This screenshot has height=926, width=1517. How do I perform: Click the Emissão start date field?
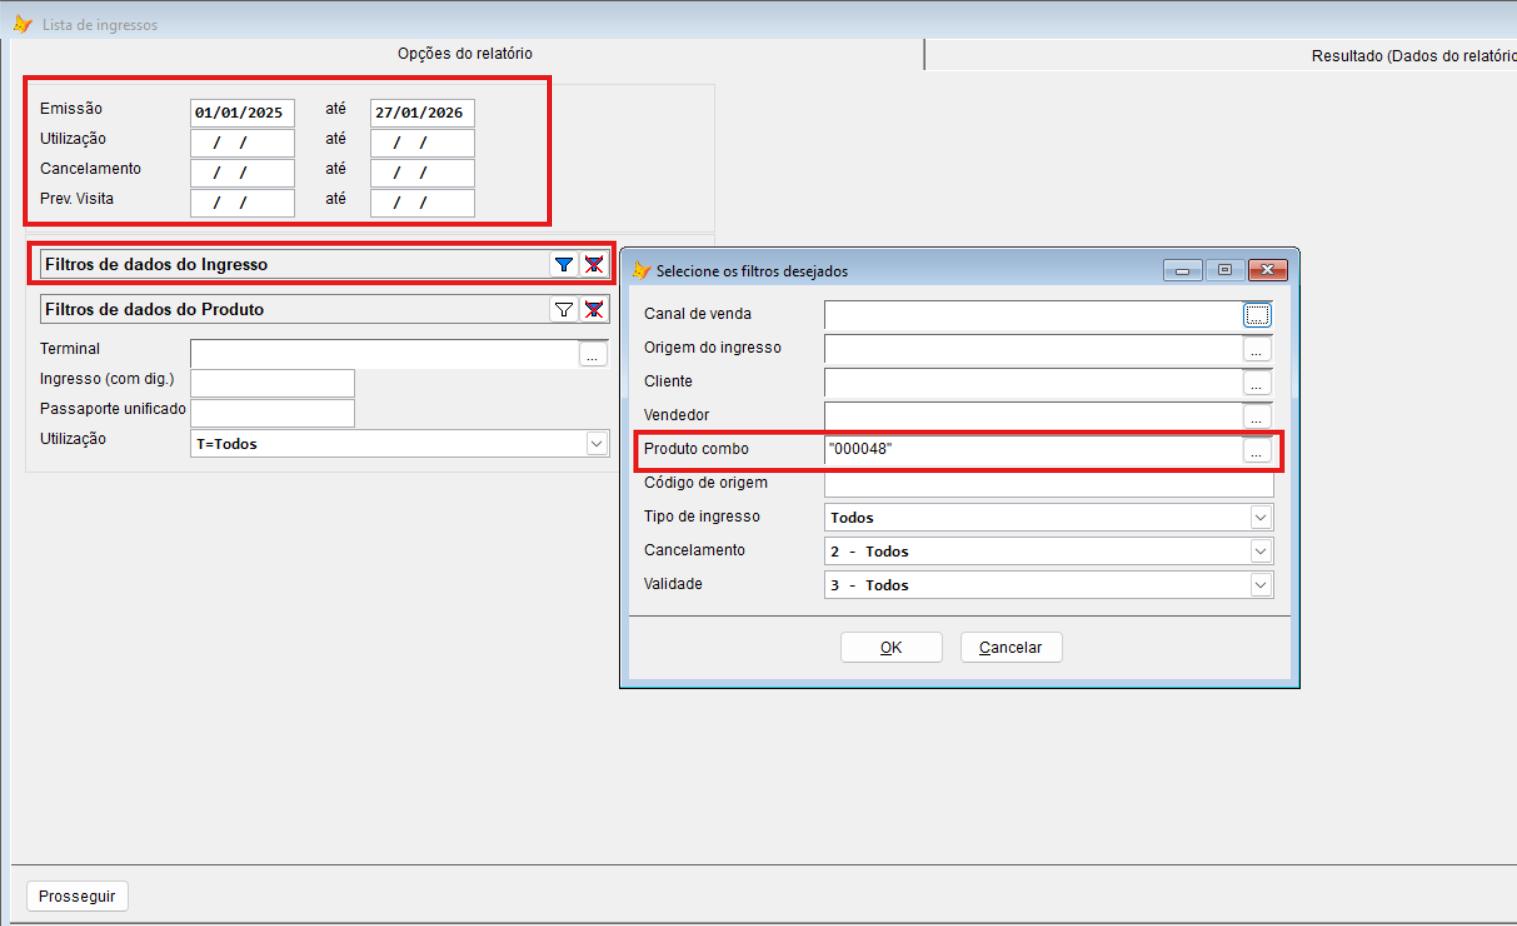242,113
